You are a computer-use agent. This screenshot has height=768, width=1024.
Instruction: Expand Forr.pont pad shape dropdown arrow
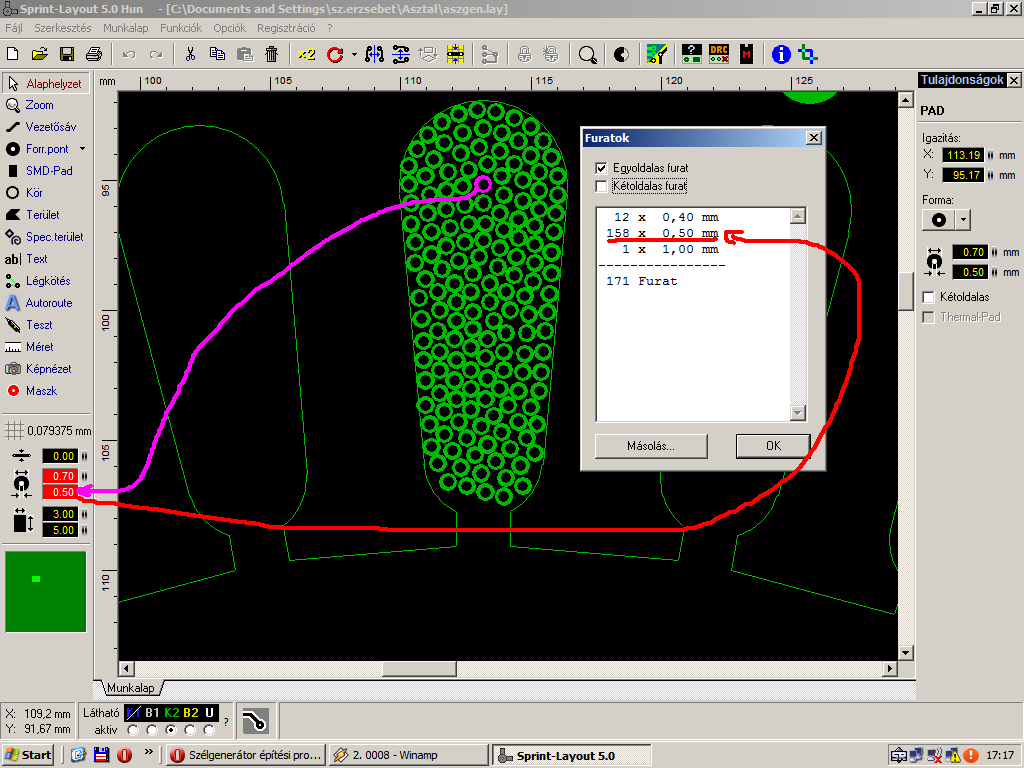(82, 149)
